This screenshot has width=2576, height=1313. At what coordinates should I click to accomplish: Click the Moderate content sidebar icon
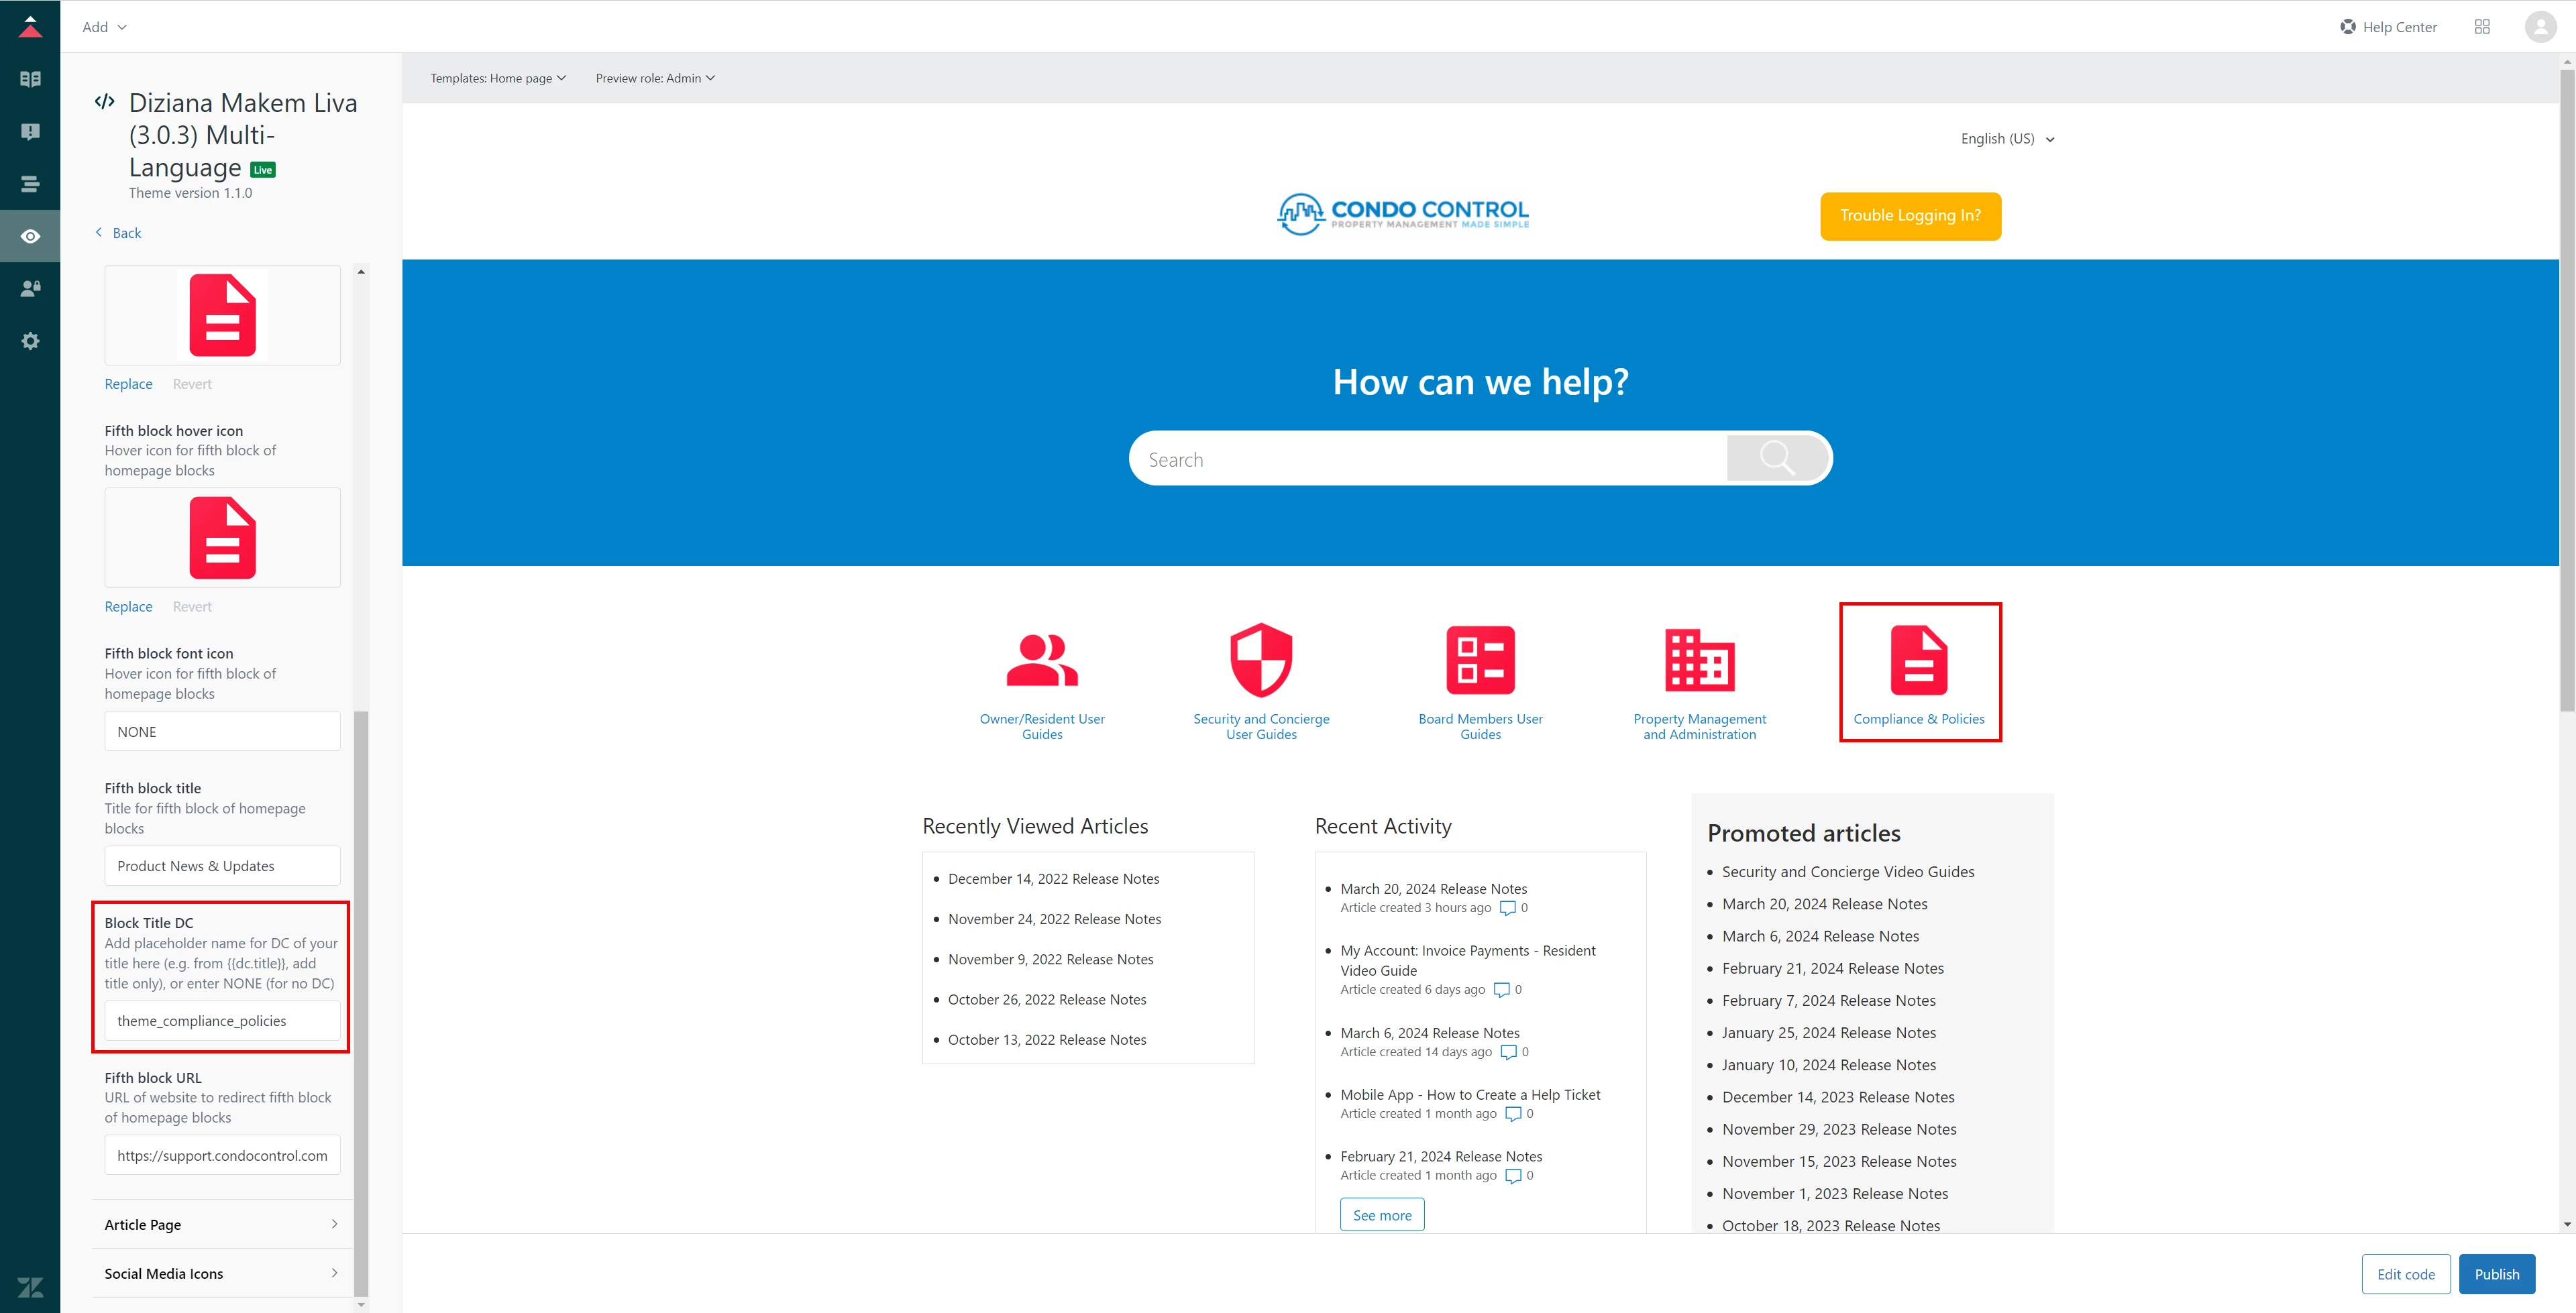(30, 132)
